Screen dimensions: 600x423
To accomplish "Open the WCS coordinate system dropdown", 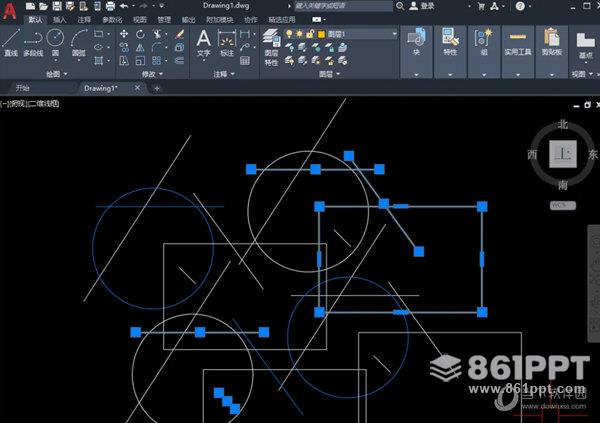I will coord(562,205).
